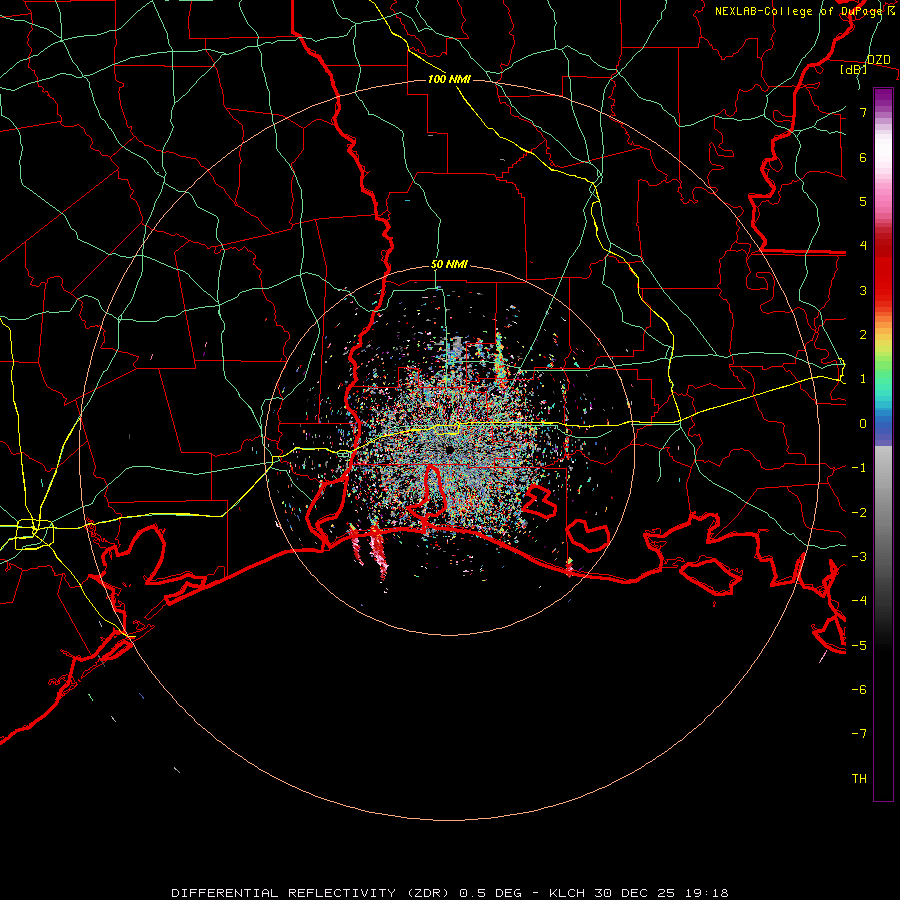This screenshot has height=900, width=900.
Task: Click the KLCH 30 DEC 25 19:18 timestamp
Action: (x=639, y=893)
